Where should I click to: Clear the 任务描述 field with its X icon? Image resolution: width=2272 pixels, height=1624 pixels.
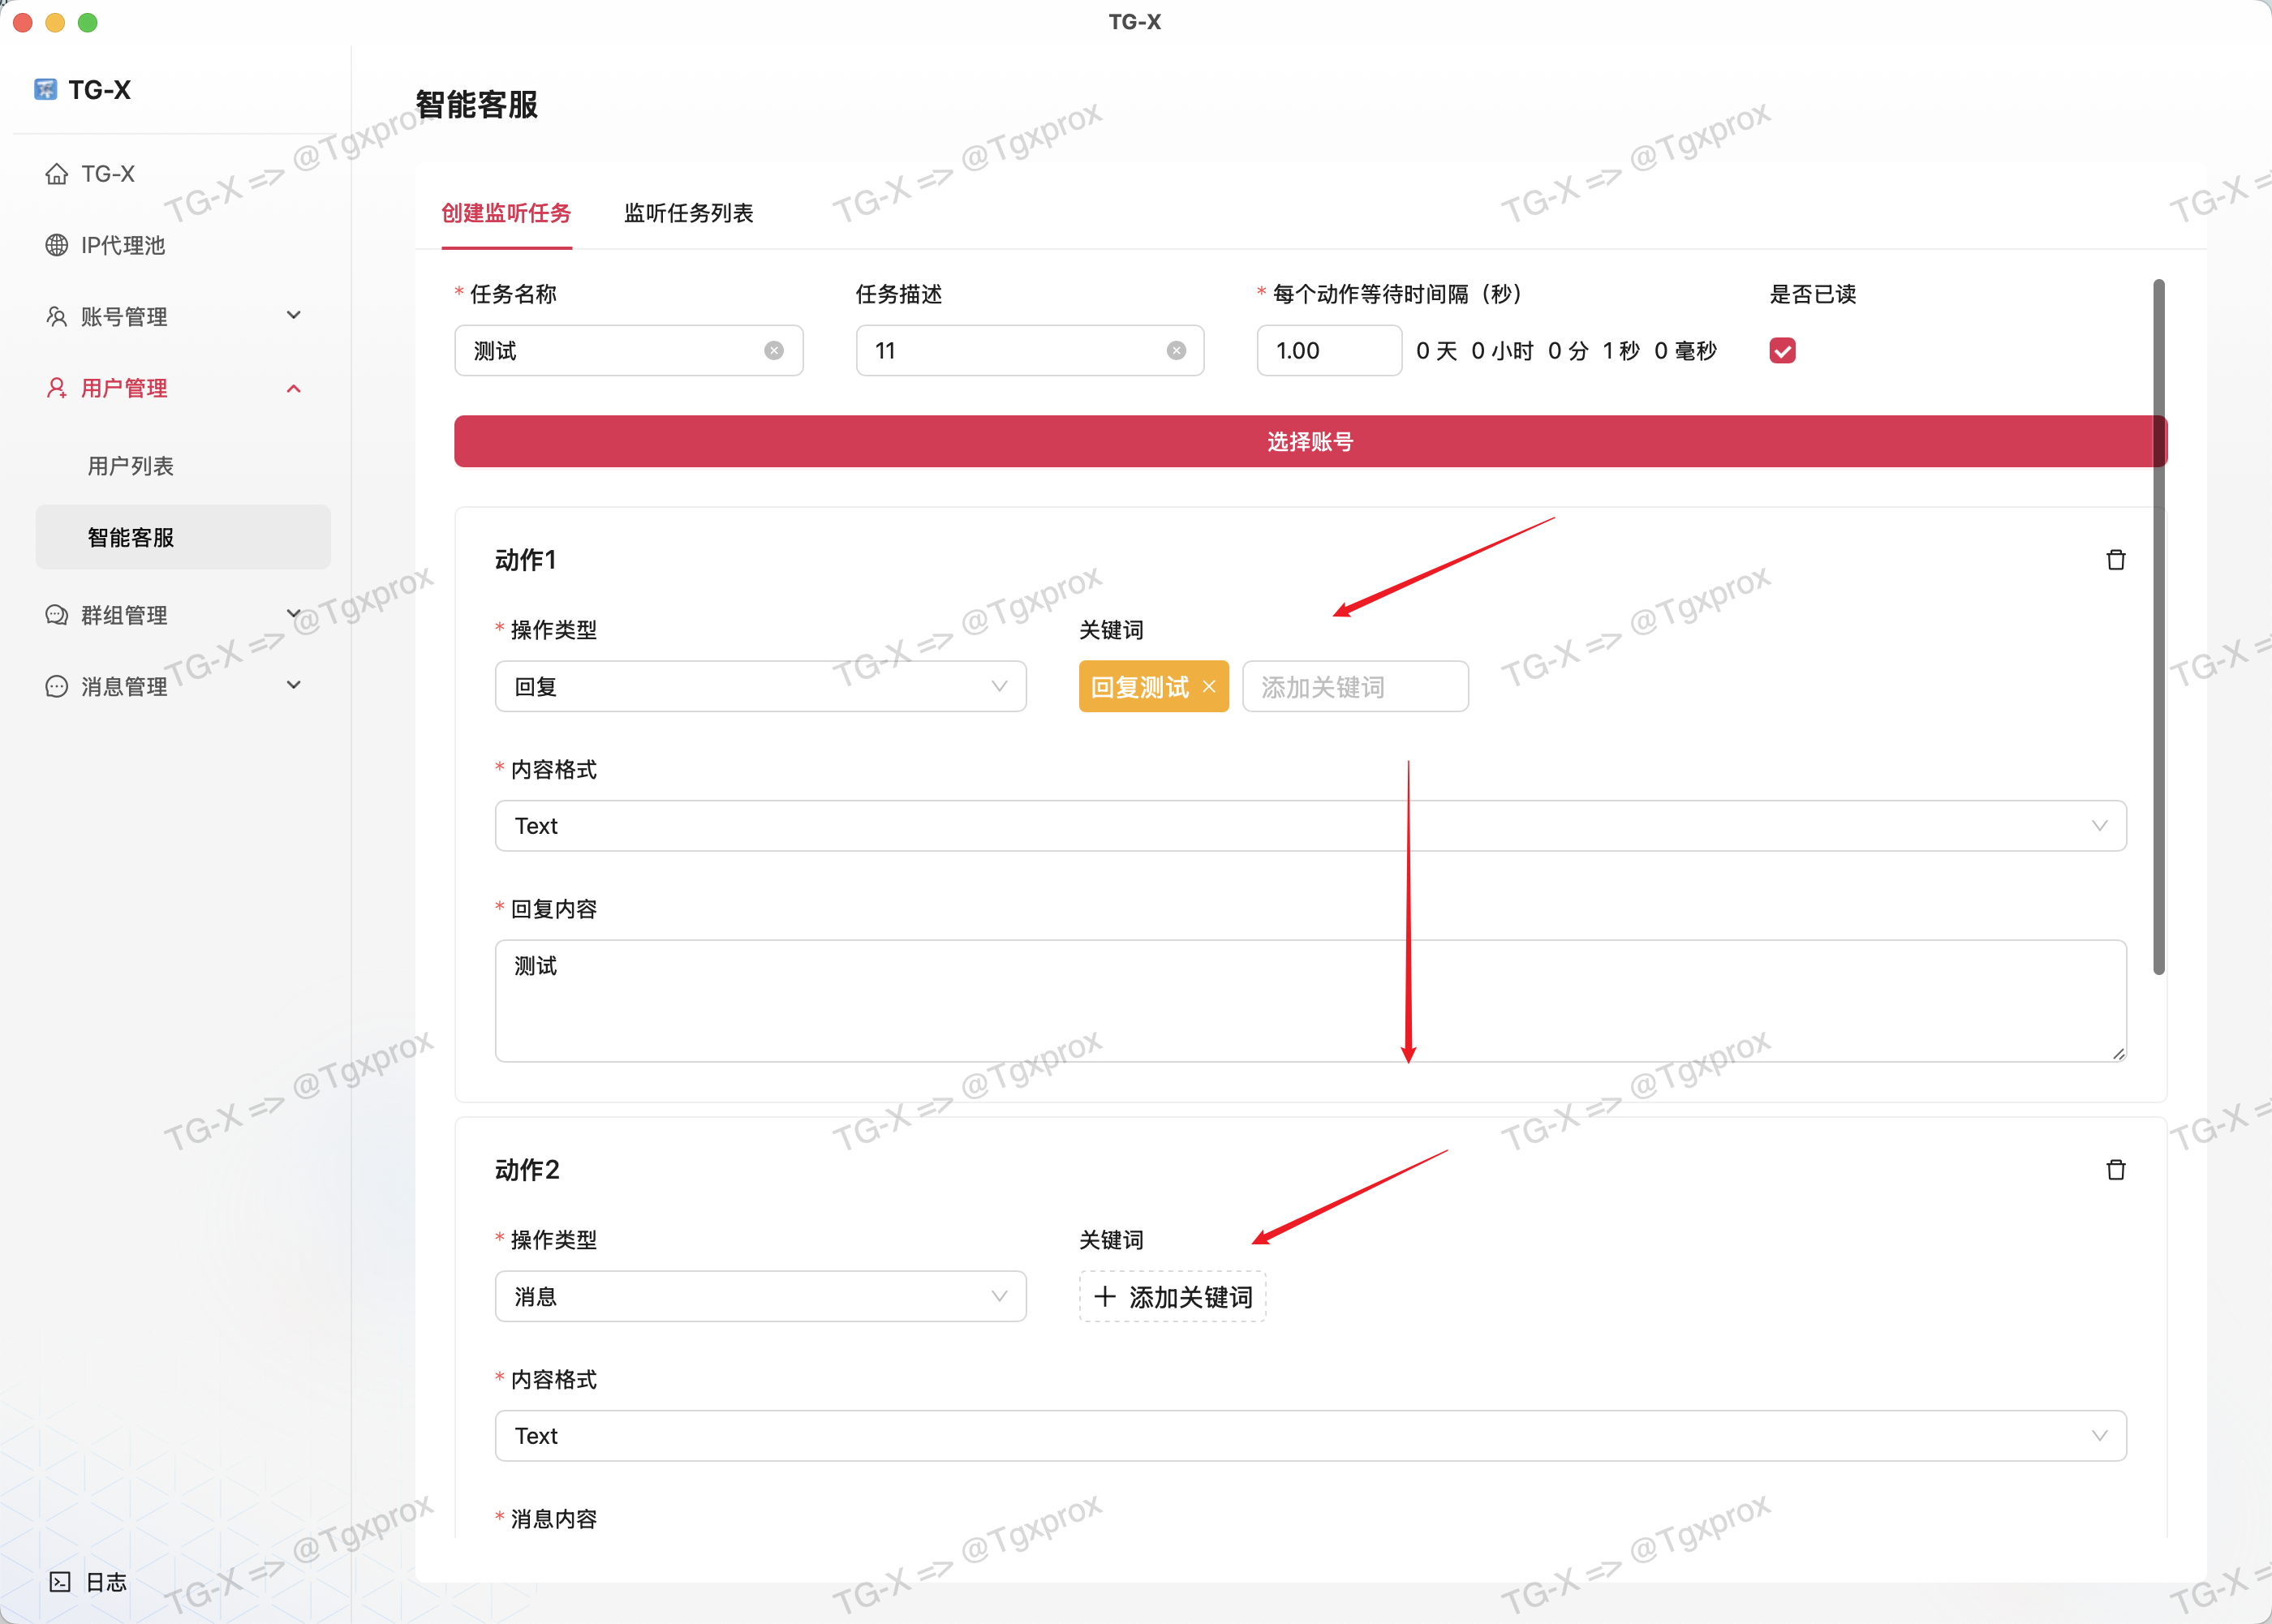(x=1176, y=350)
